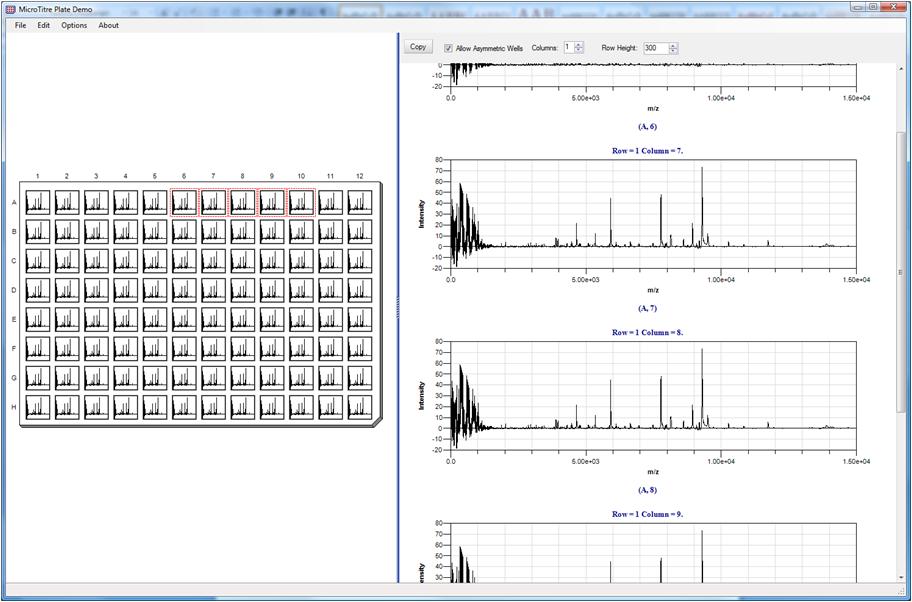Choose well B3 spectrum icon
The image size is (912, 602).
coord(96,232)
